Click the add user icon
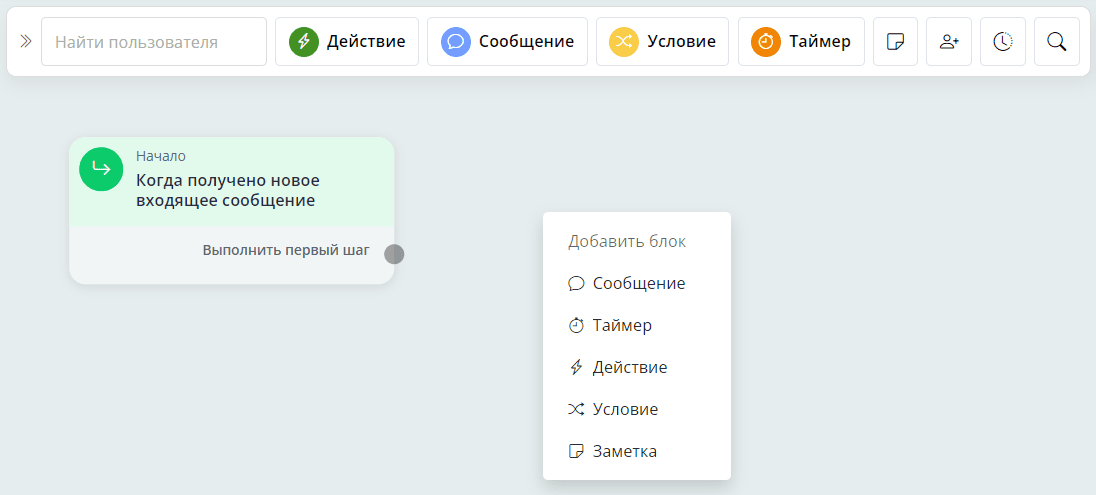Viewport: 1096px width, 495px height. point(949,42)
